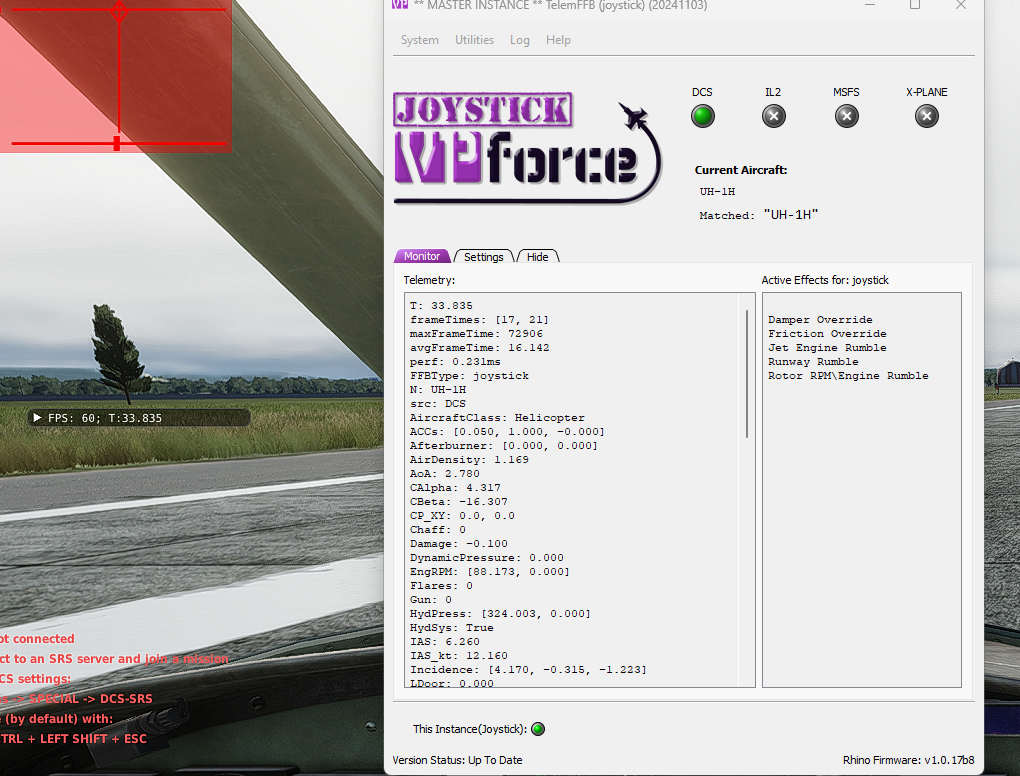Viewport: 1020px width, 776px height.
Task: Click the 'Rhino Firmware: v1.0.17b8' text
Action: (908, 760)
